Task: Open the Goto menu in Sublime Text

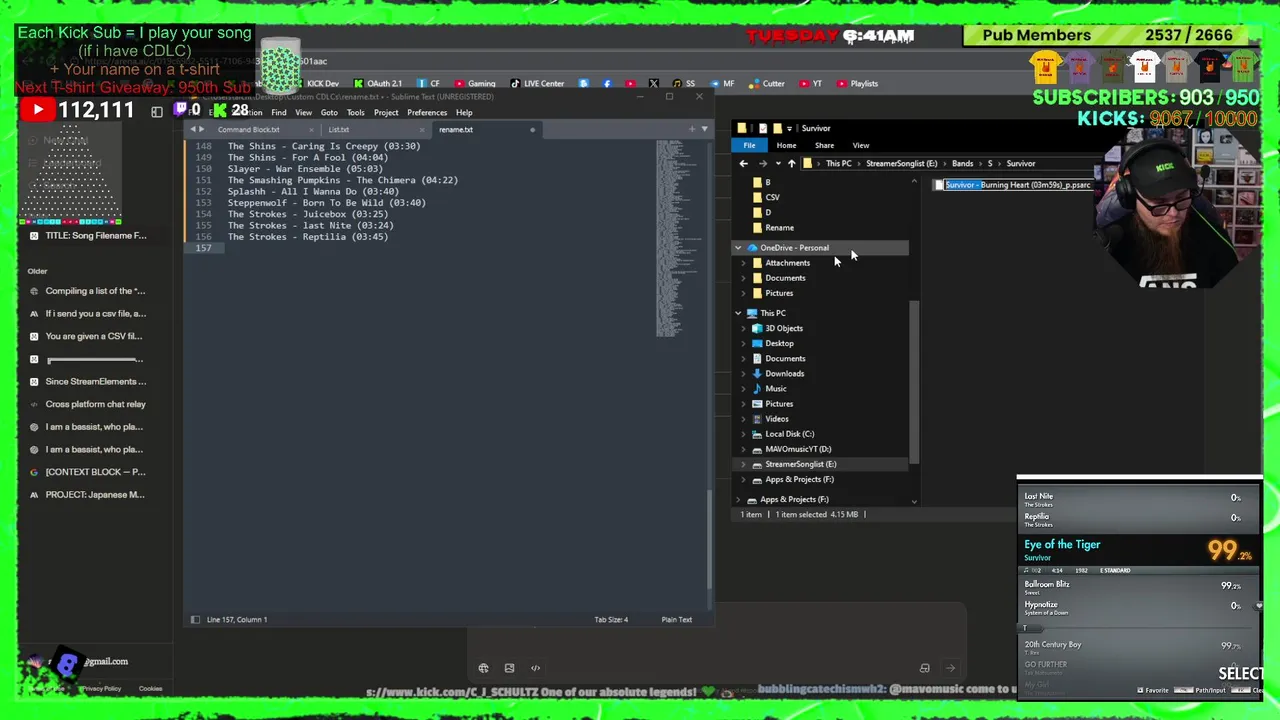Action: 329,113
